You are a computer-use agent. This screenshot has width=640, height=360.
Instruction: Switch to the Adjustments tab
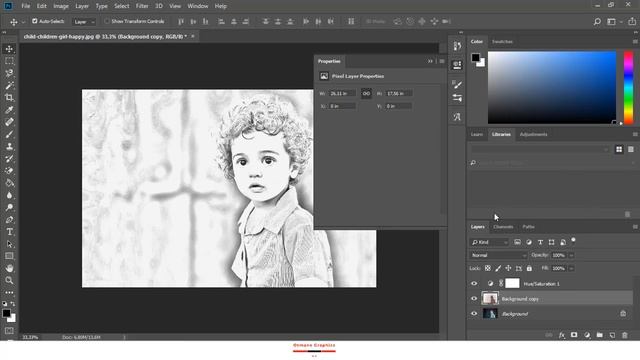533,134
